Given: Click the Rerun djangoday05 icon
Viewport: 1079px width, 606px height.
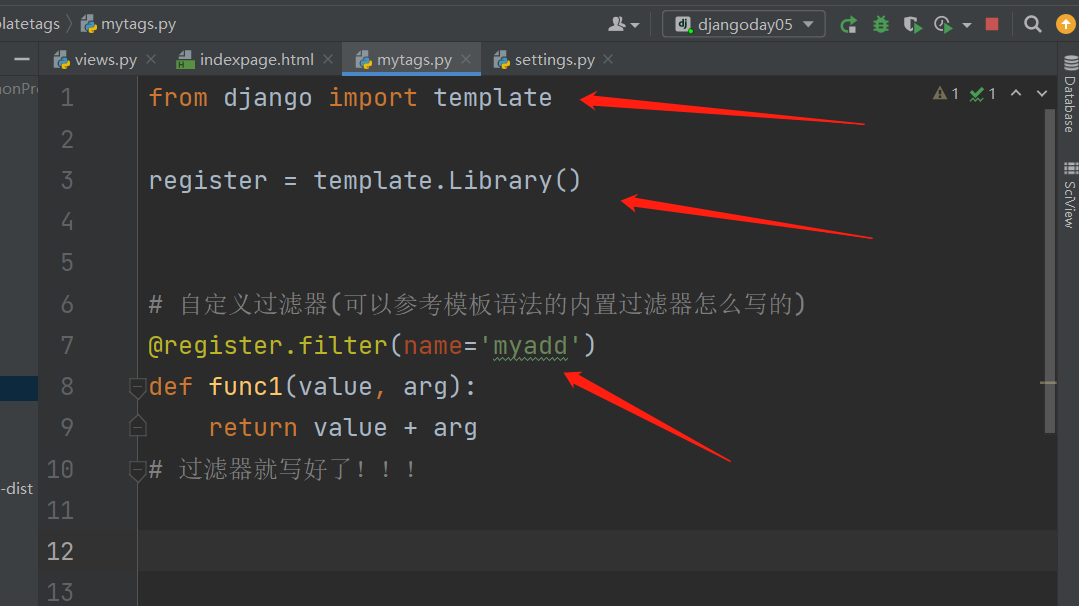Looking at the screenshot, I should click(x=848, y=25).
